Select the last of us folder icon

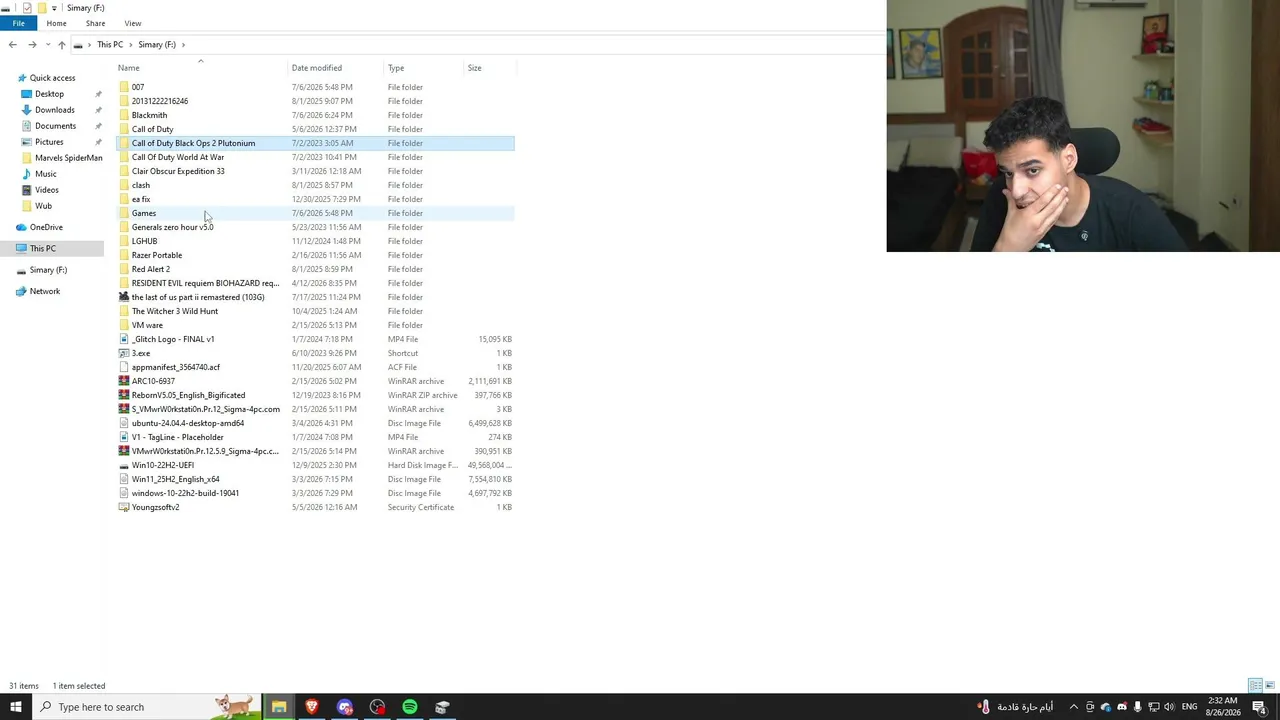(124, 297)
